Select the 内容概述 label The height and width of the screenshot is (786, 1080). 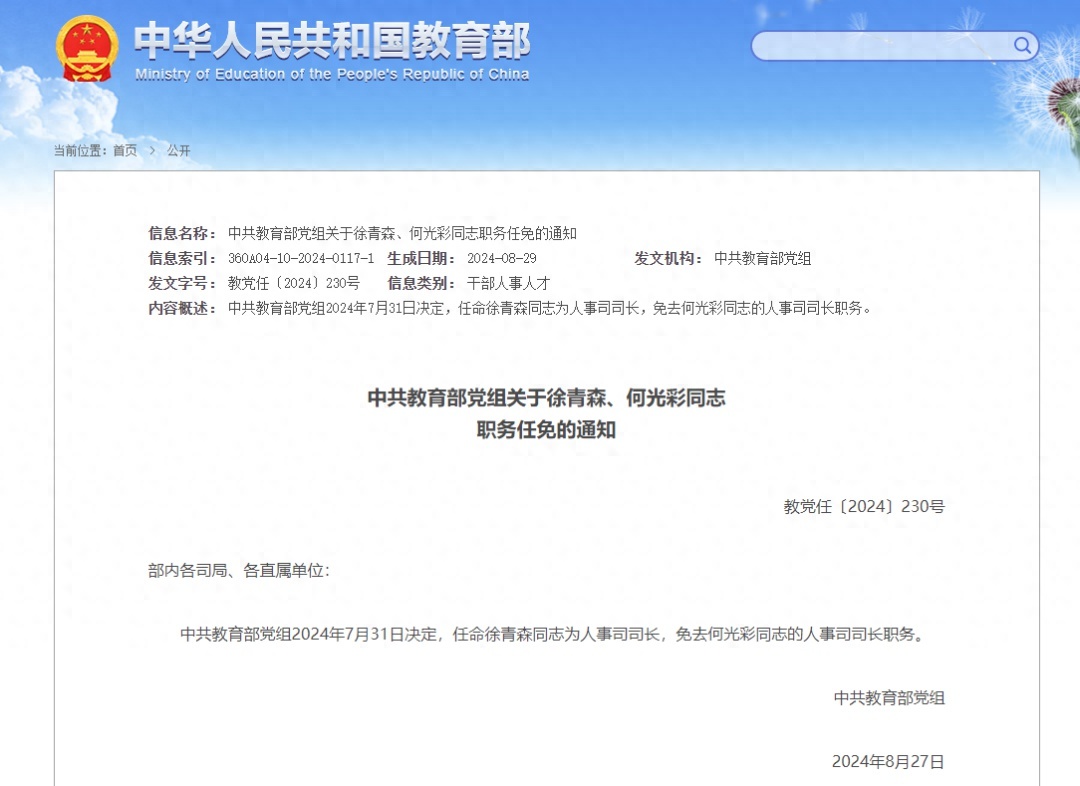(x=183, y=308)
